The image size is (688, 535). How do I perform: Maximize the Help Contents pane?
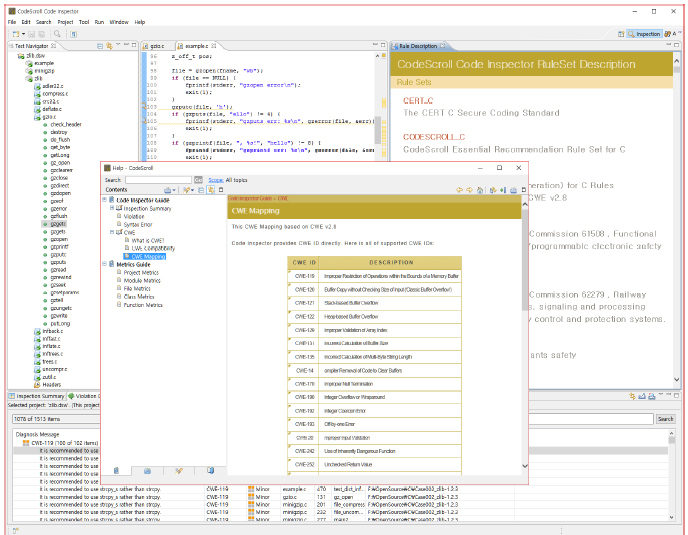pyautogui.click(x=221, y=190)
